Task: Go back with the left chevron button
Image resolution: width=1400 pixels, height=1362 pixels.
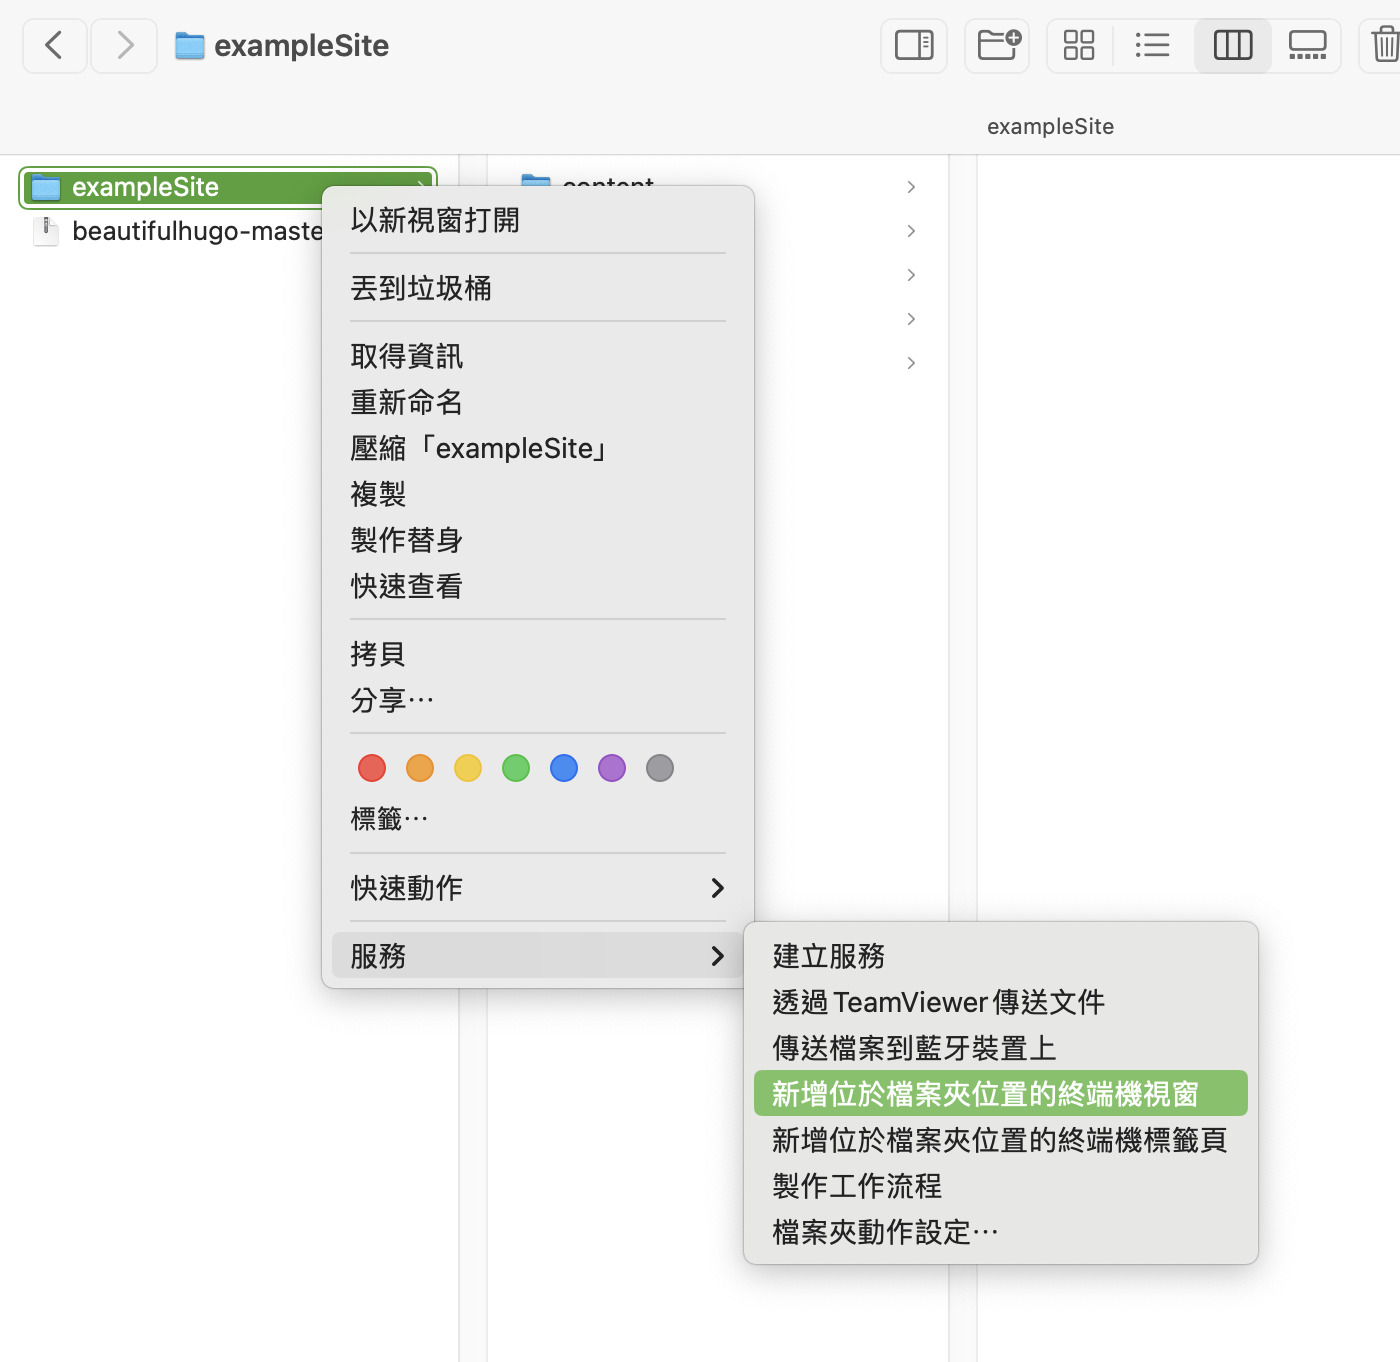Action: (55, 45)
